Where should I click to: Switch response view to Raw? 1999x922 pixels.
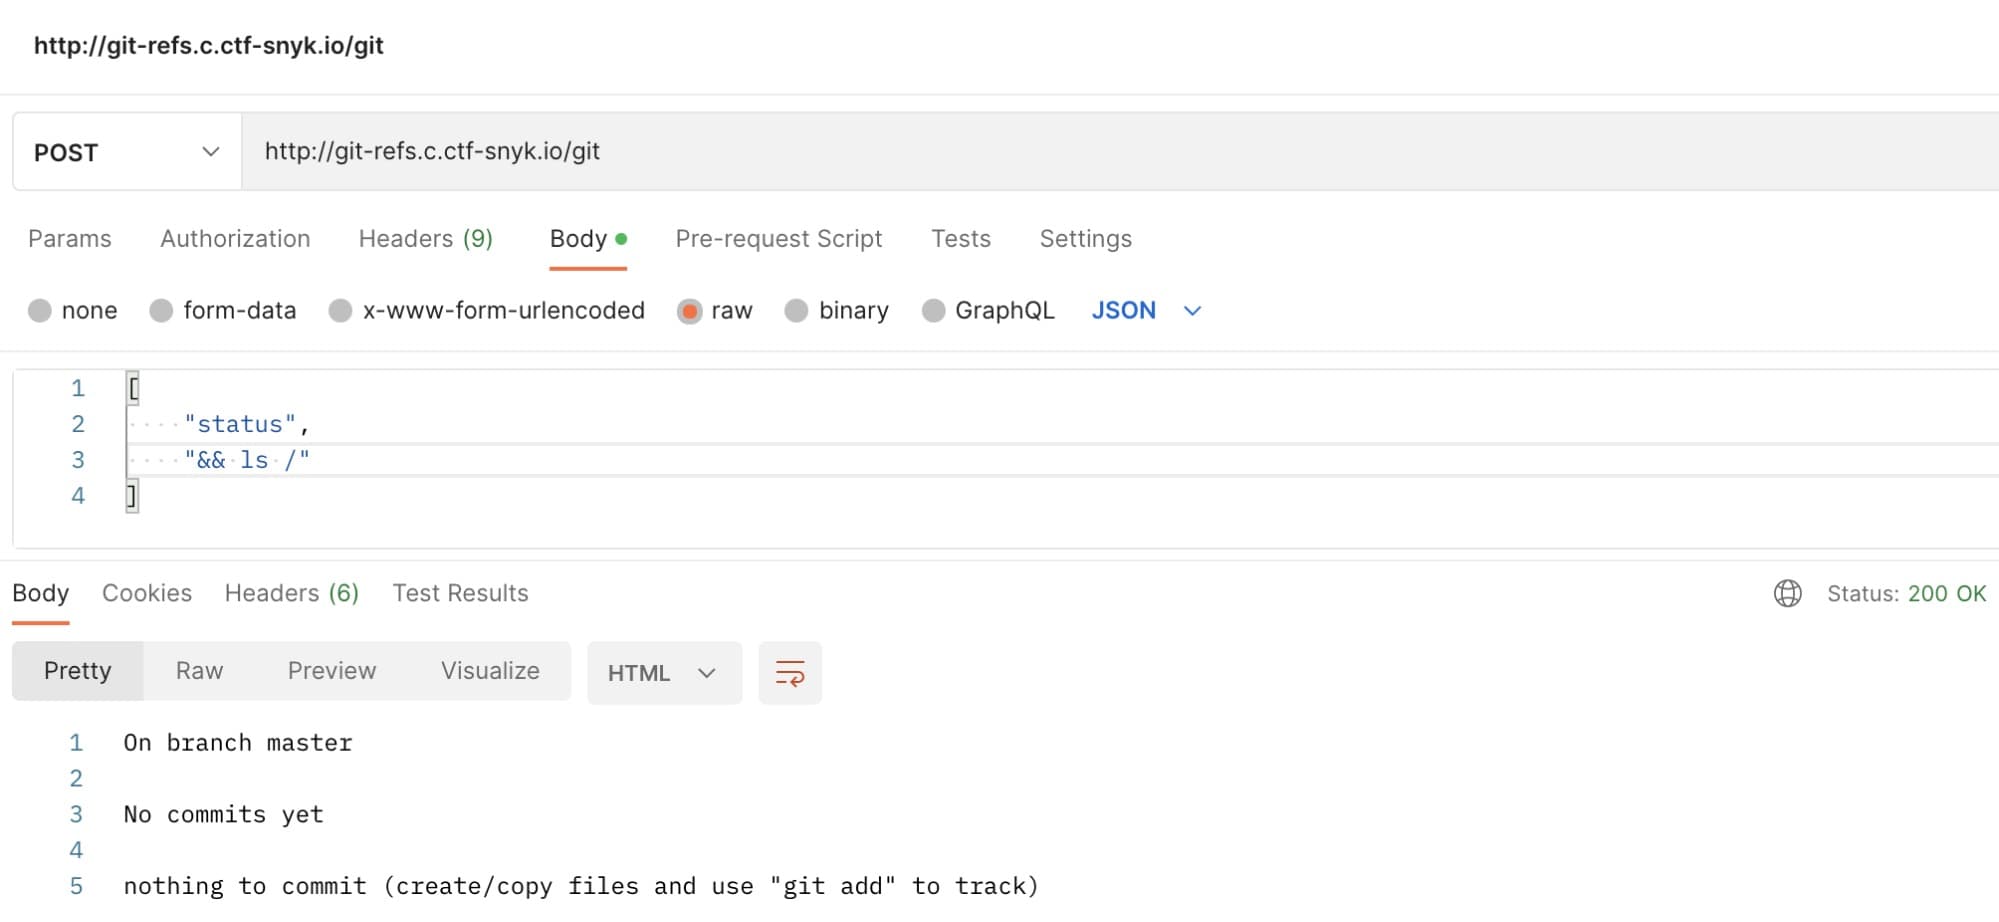click(x=199, y=671)
